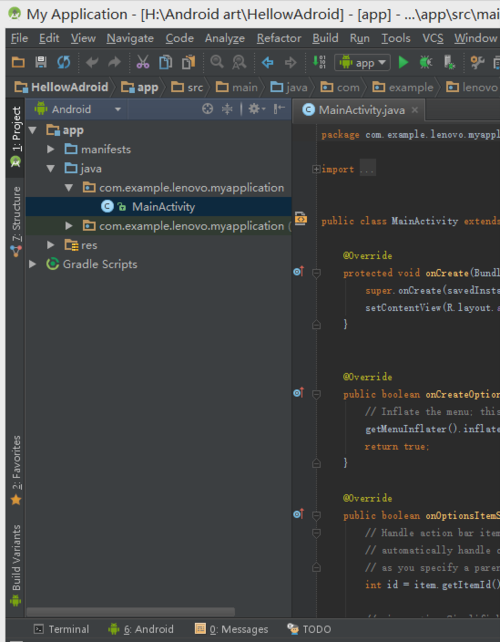Click the override gutter marker beside onOptionsItemSelected
The width and height of the screenshot is (500, 642).
299,514
